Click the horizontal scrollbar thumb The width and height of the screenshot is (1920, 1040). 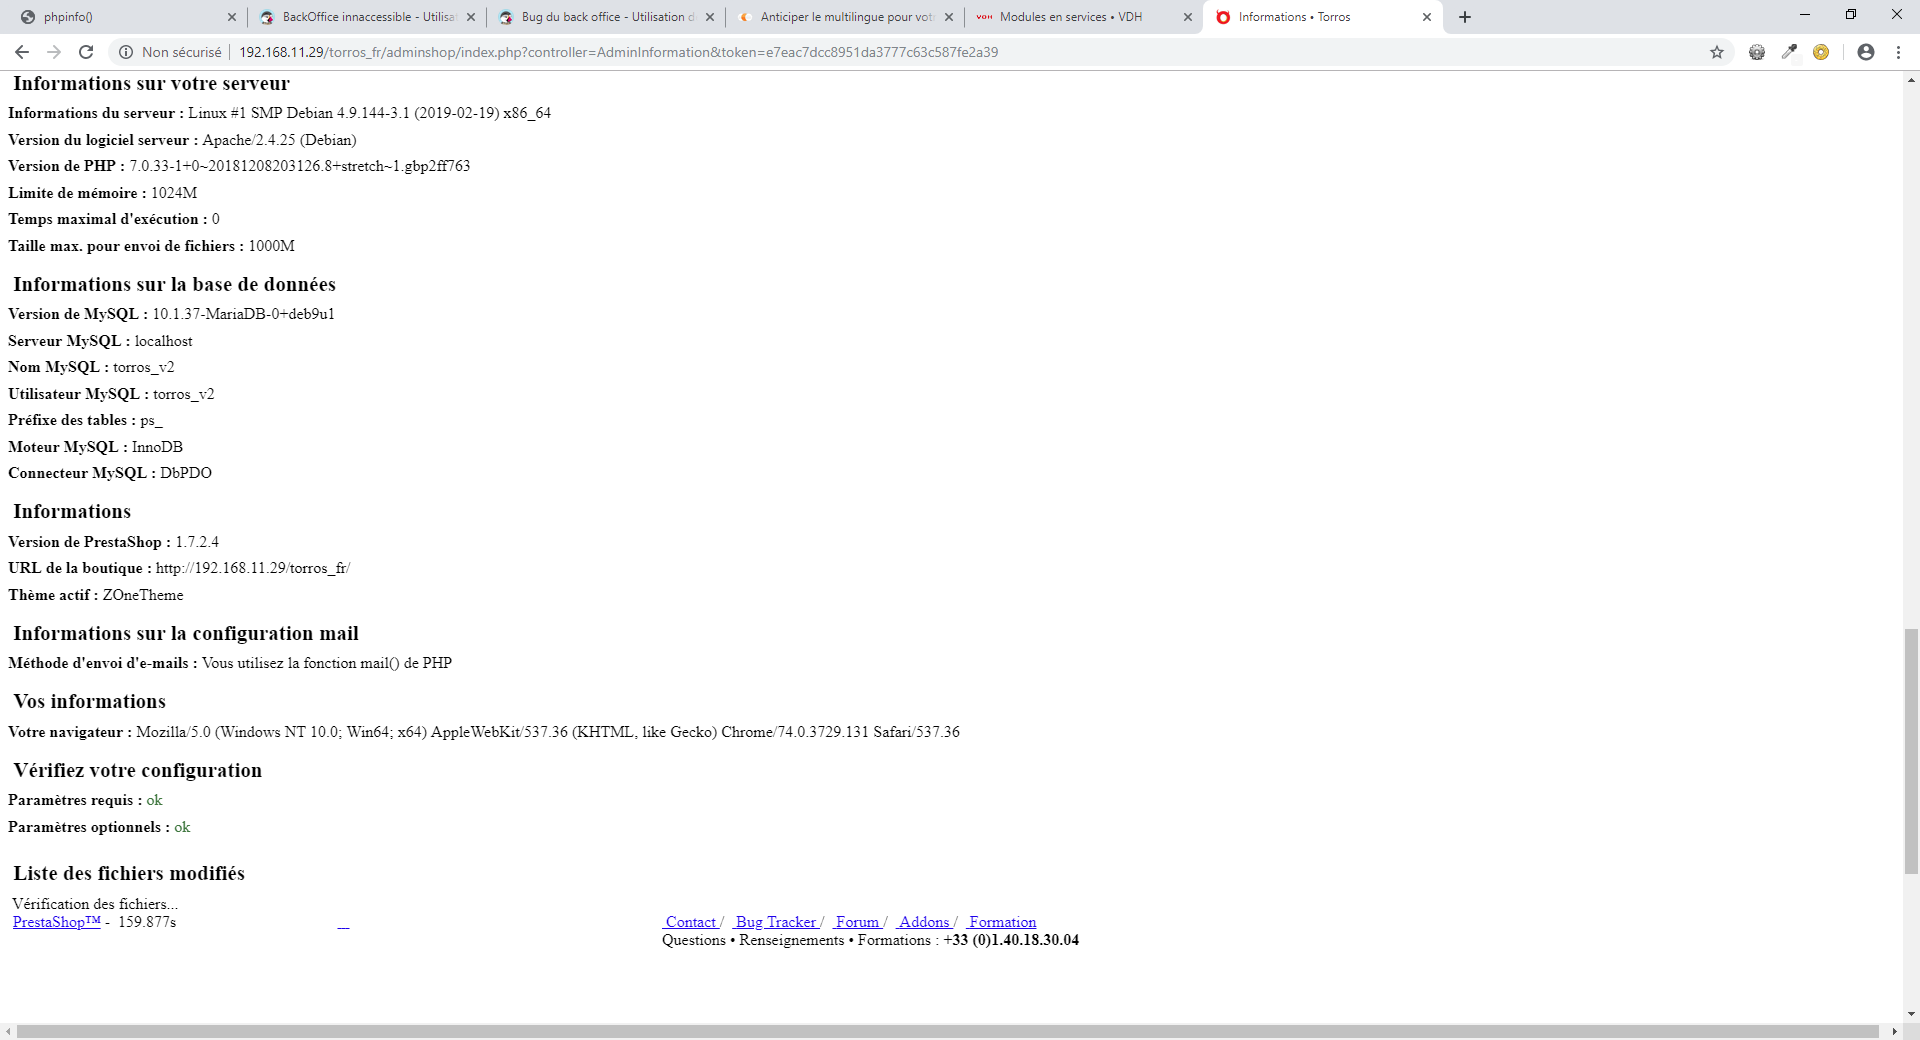[x=948, y=1031]
